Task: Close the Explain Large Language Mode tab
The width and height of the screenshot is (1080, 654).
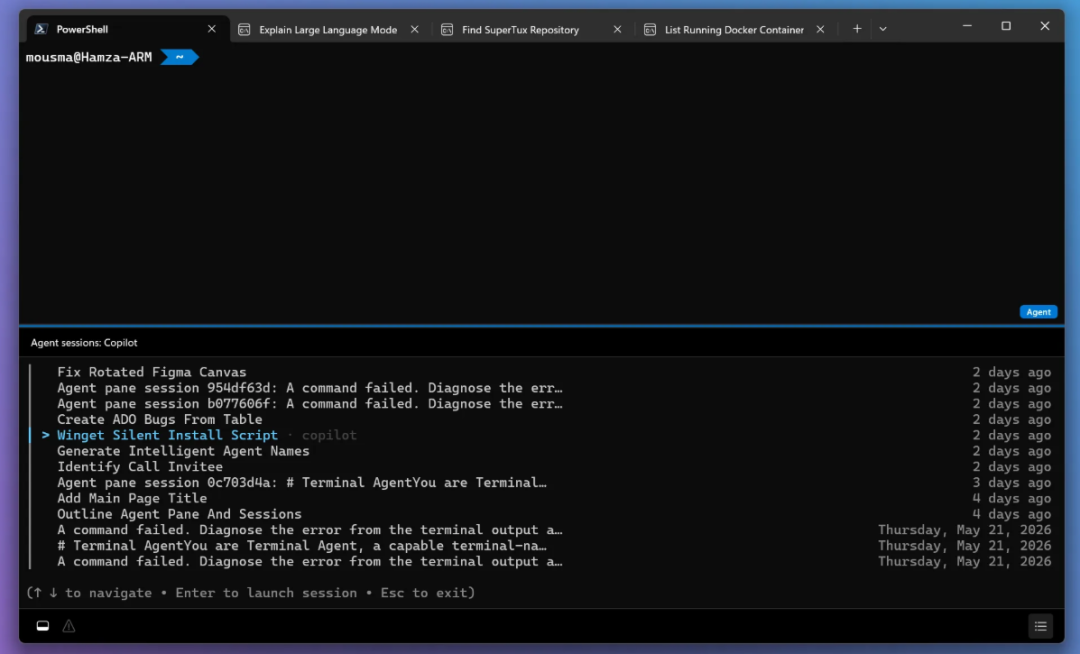Action: [x=415, y=30]
